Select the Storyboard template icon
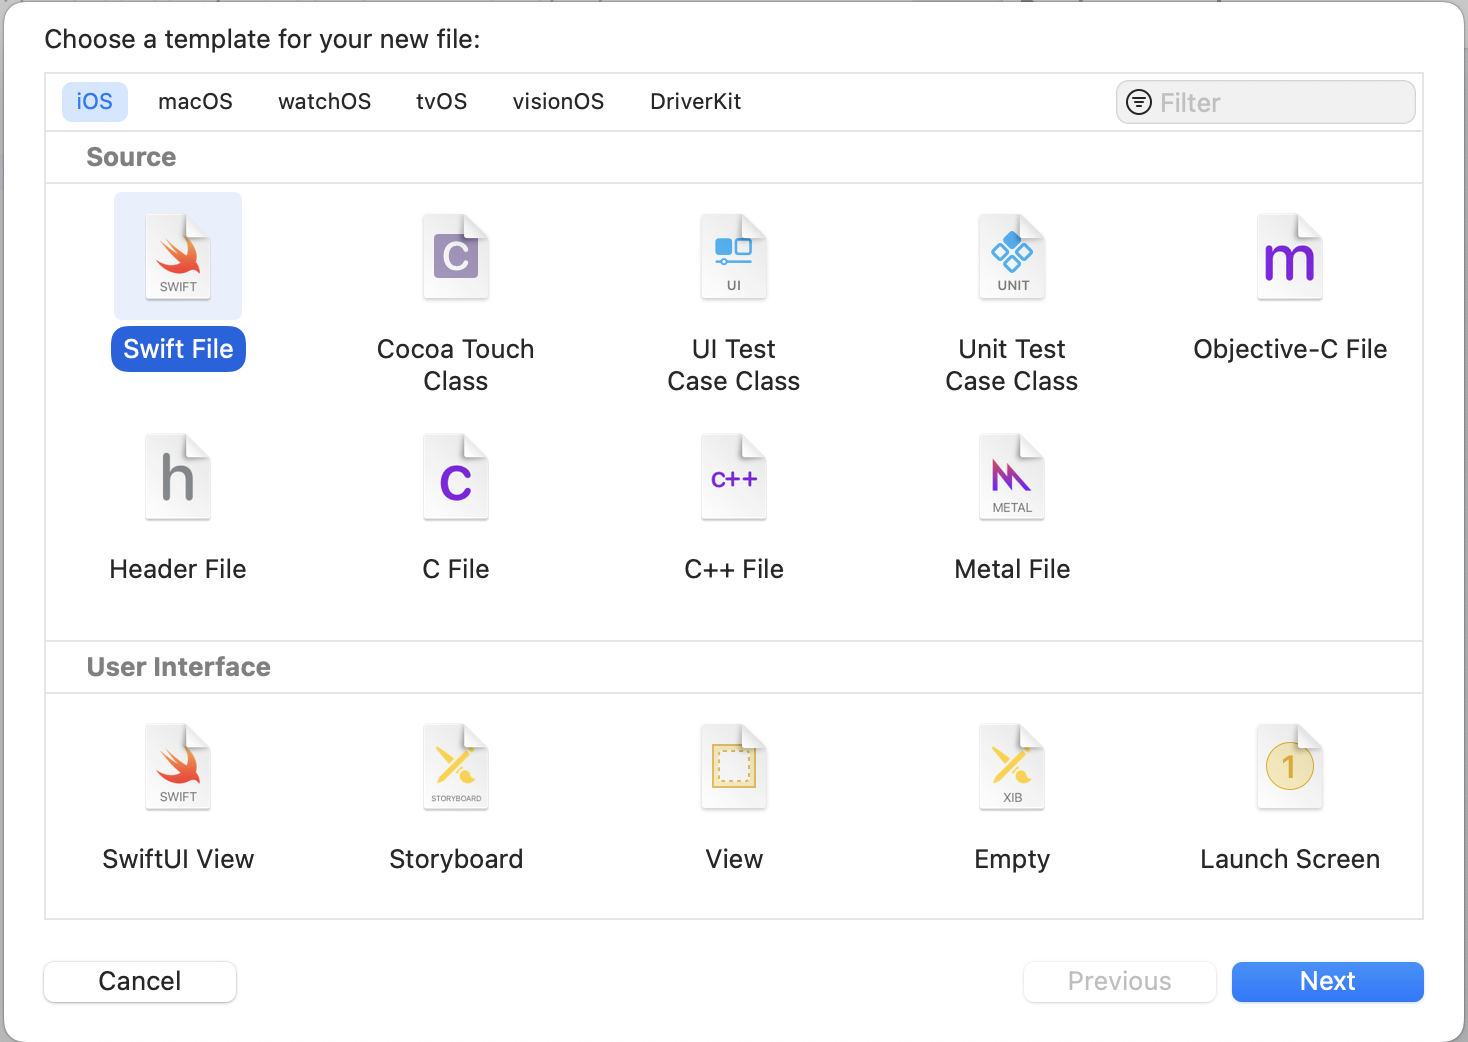 456,767
